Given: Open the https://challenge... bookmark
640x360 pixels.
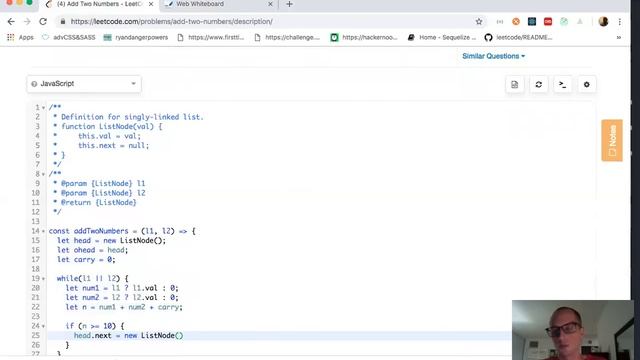Looking at the screenshot, I should click(x=287, y=37).
